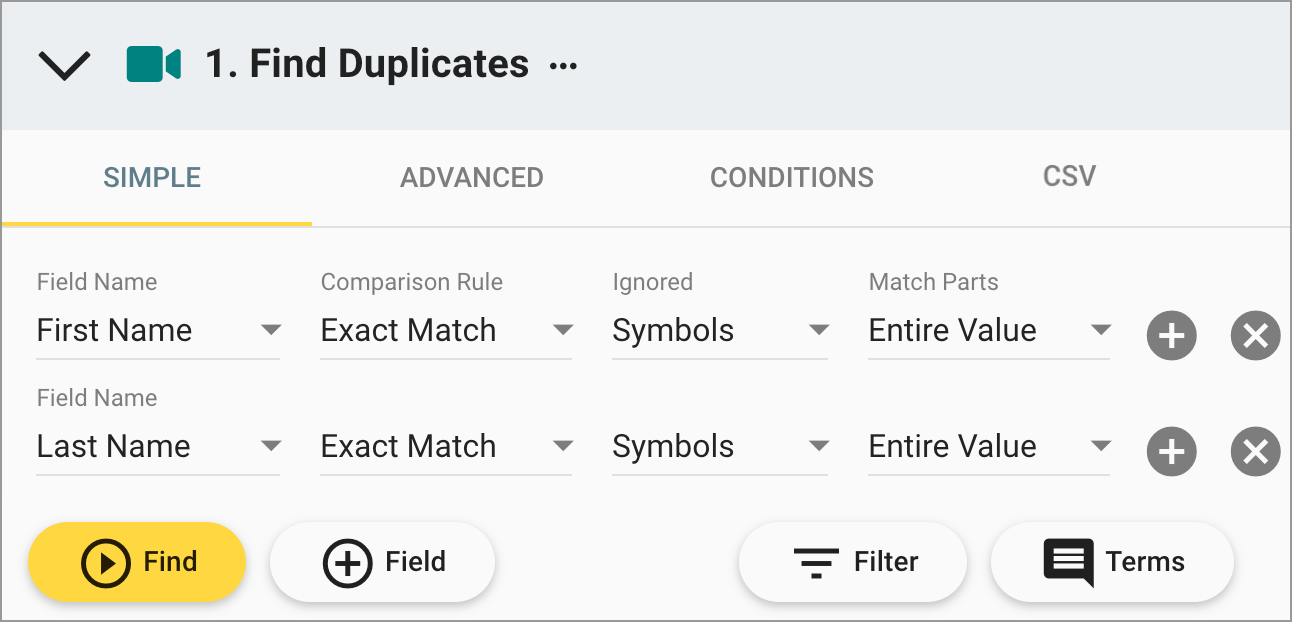Viewport: 1292px width, 622px height.
Task: Open the First Name field dropdown
Action: click(x=158, y=331)
